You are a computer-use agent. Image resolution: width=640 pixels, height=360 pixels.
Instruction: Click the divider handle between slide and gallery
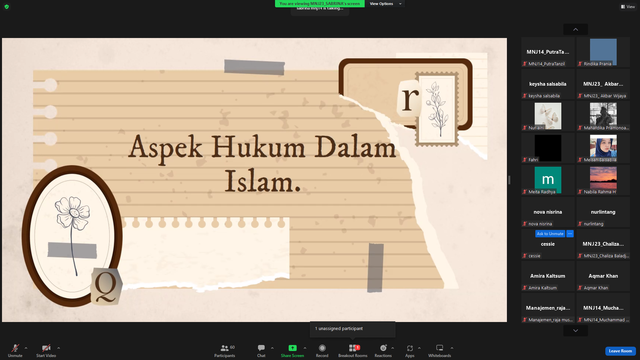pos(509,180)
